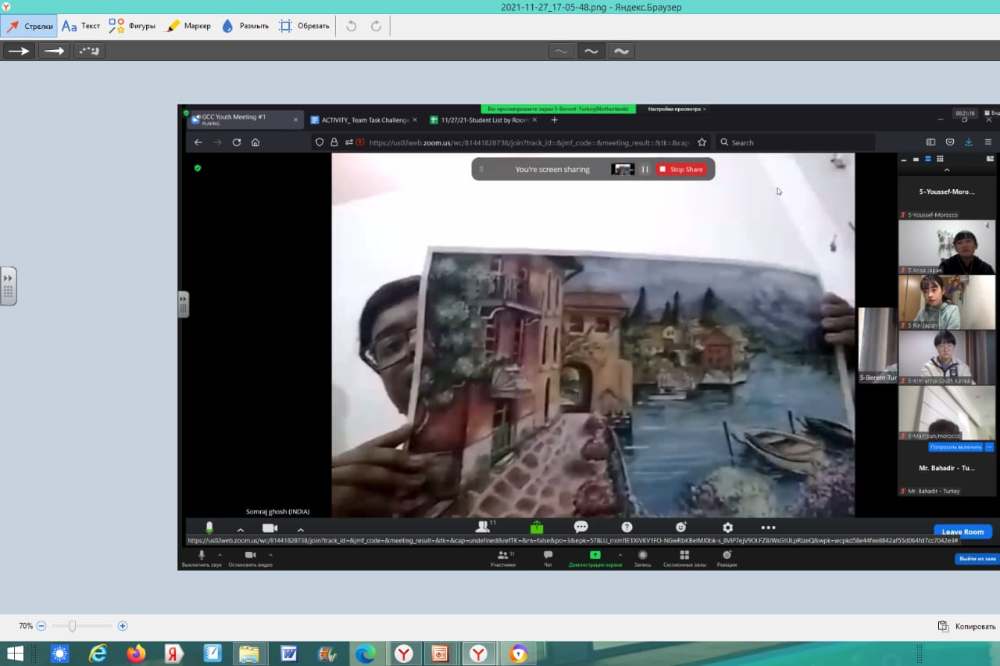Click the Демонстрация экрана share button
This screenshot has width=1000, height=666.
[x=595, y=558]
